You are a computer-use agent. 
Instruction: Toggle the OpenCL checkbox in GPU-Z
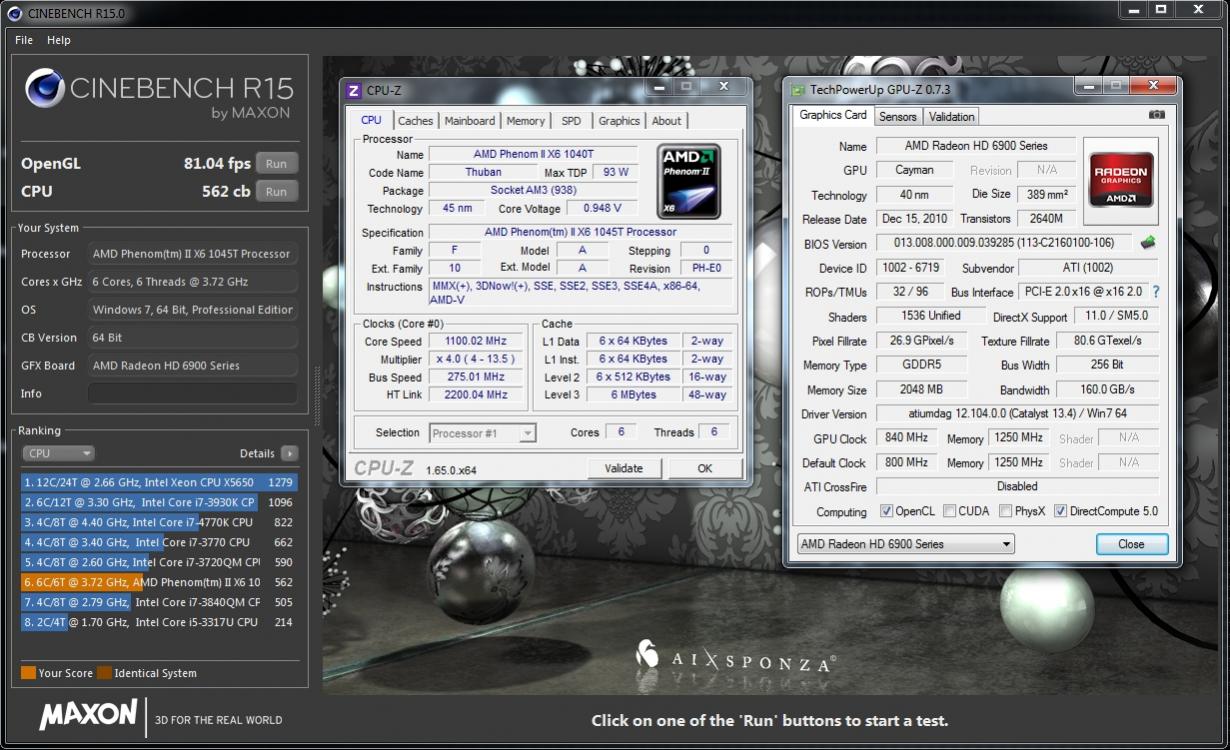[886, 511]
